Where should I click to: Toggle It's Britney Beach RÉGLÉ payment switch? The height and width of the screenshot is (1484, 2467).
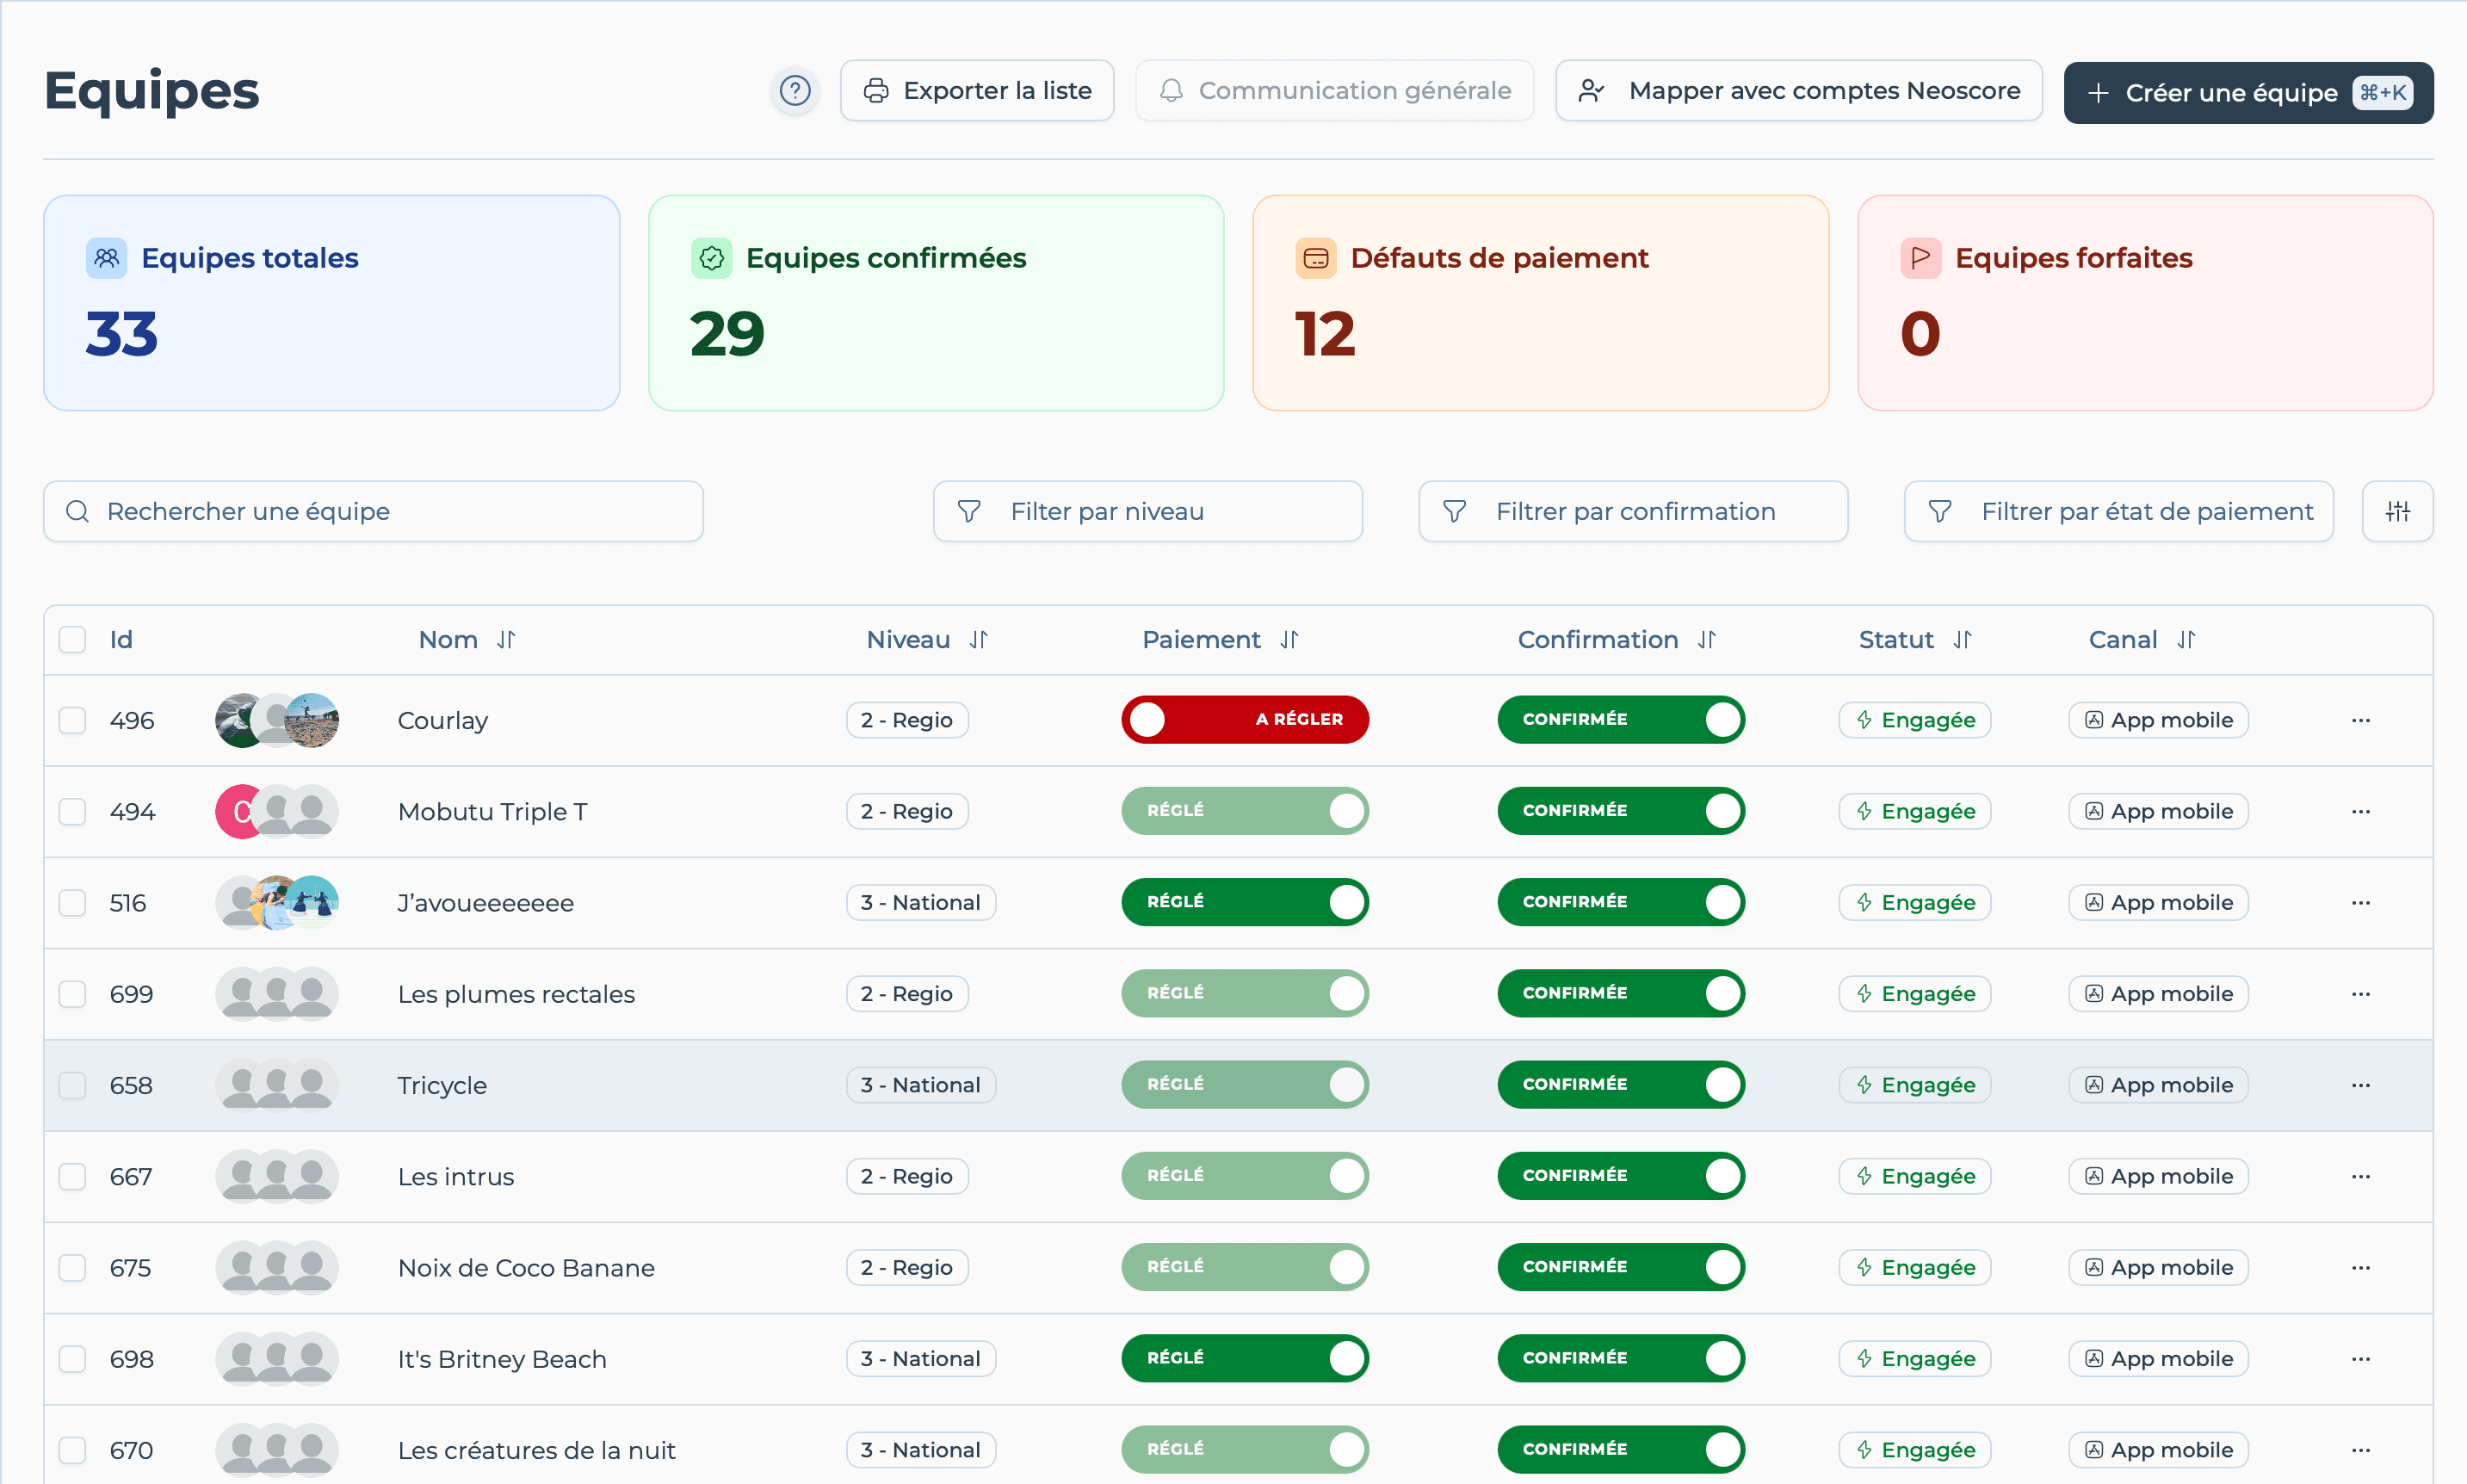(x=1245, y=1359)
